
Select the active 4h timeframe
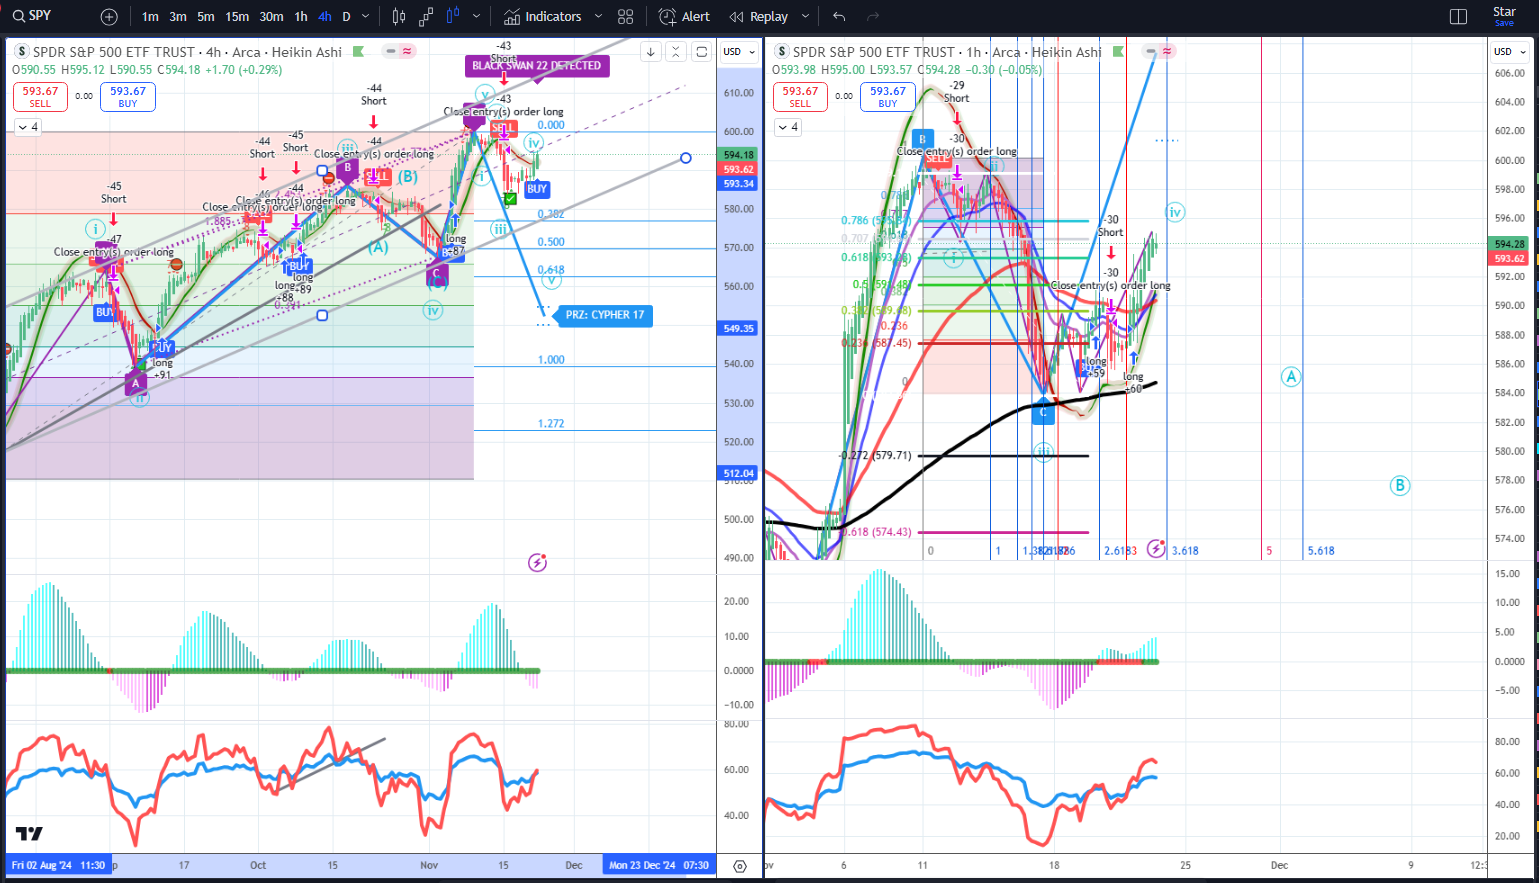point(325,17)
